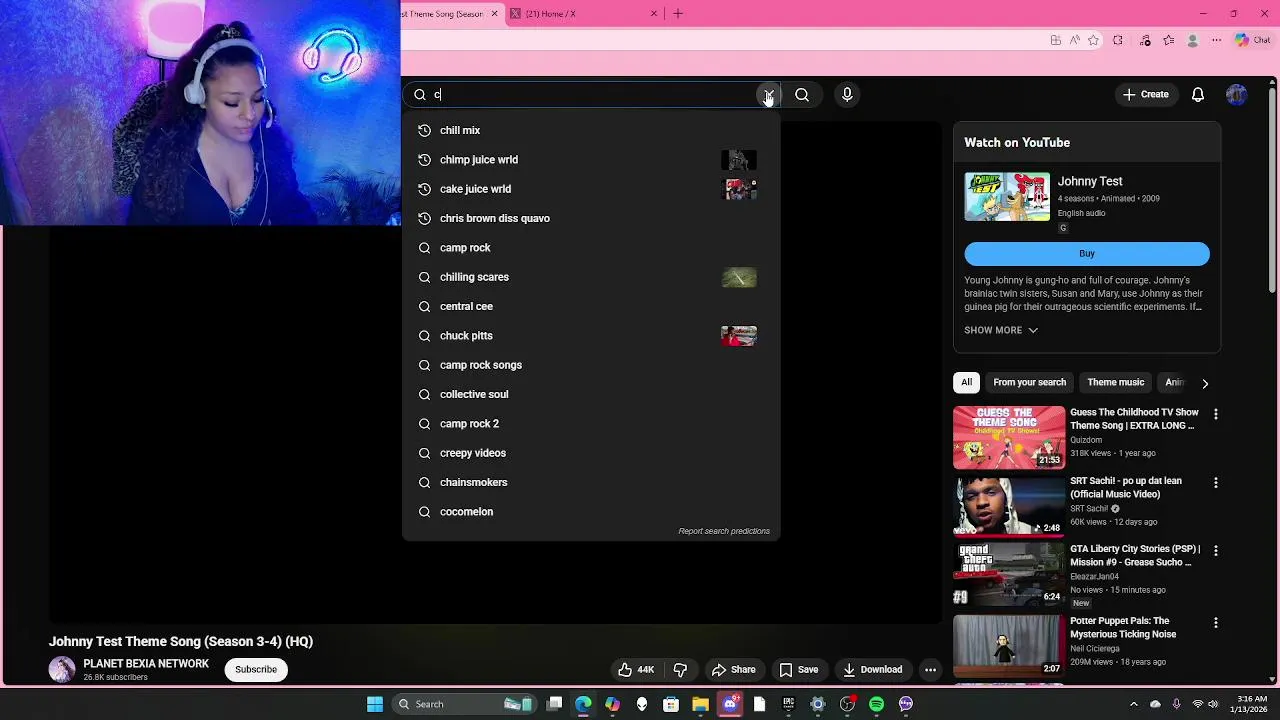Select the 'cocomelon' suggestion
Screen dimensions: 1280x720
590,512
